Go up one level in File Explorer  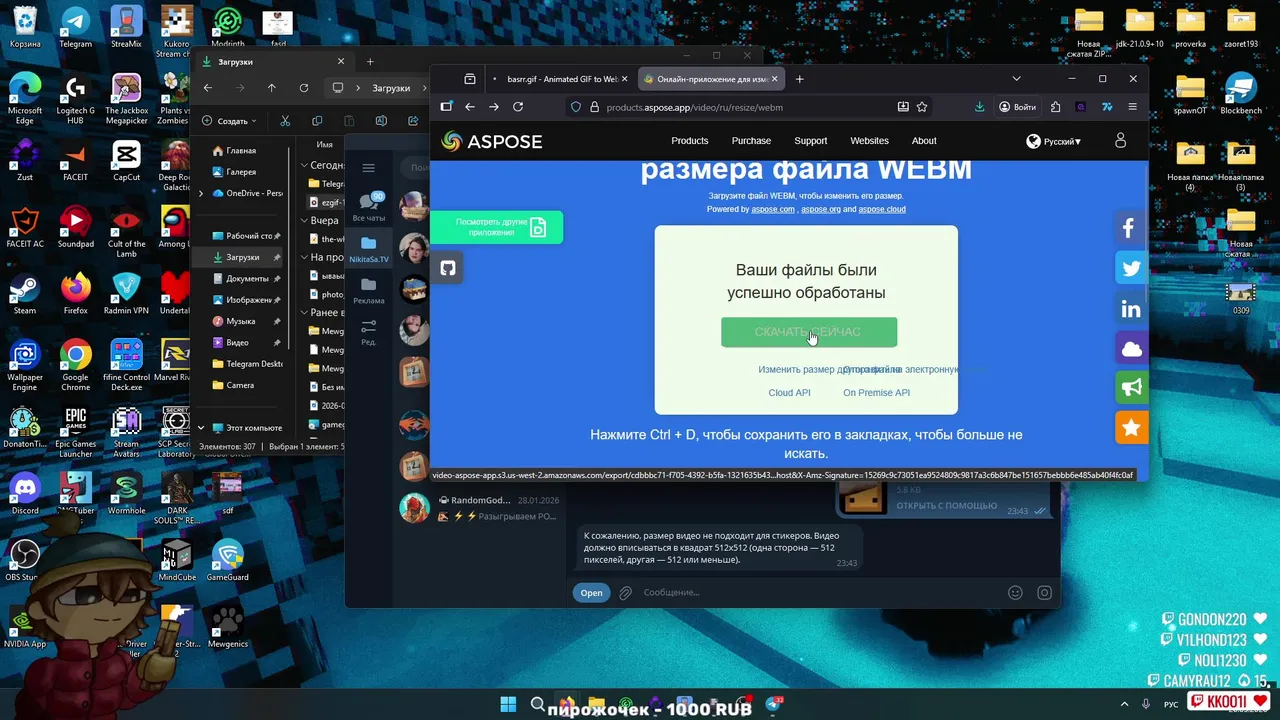(x=271, y=88)
